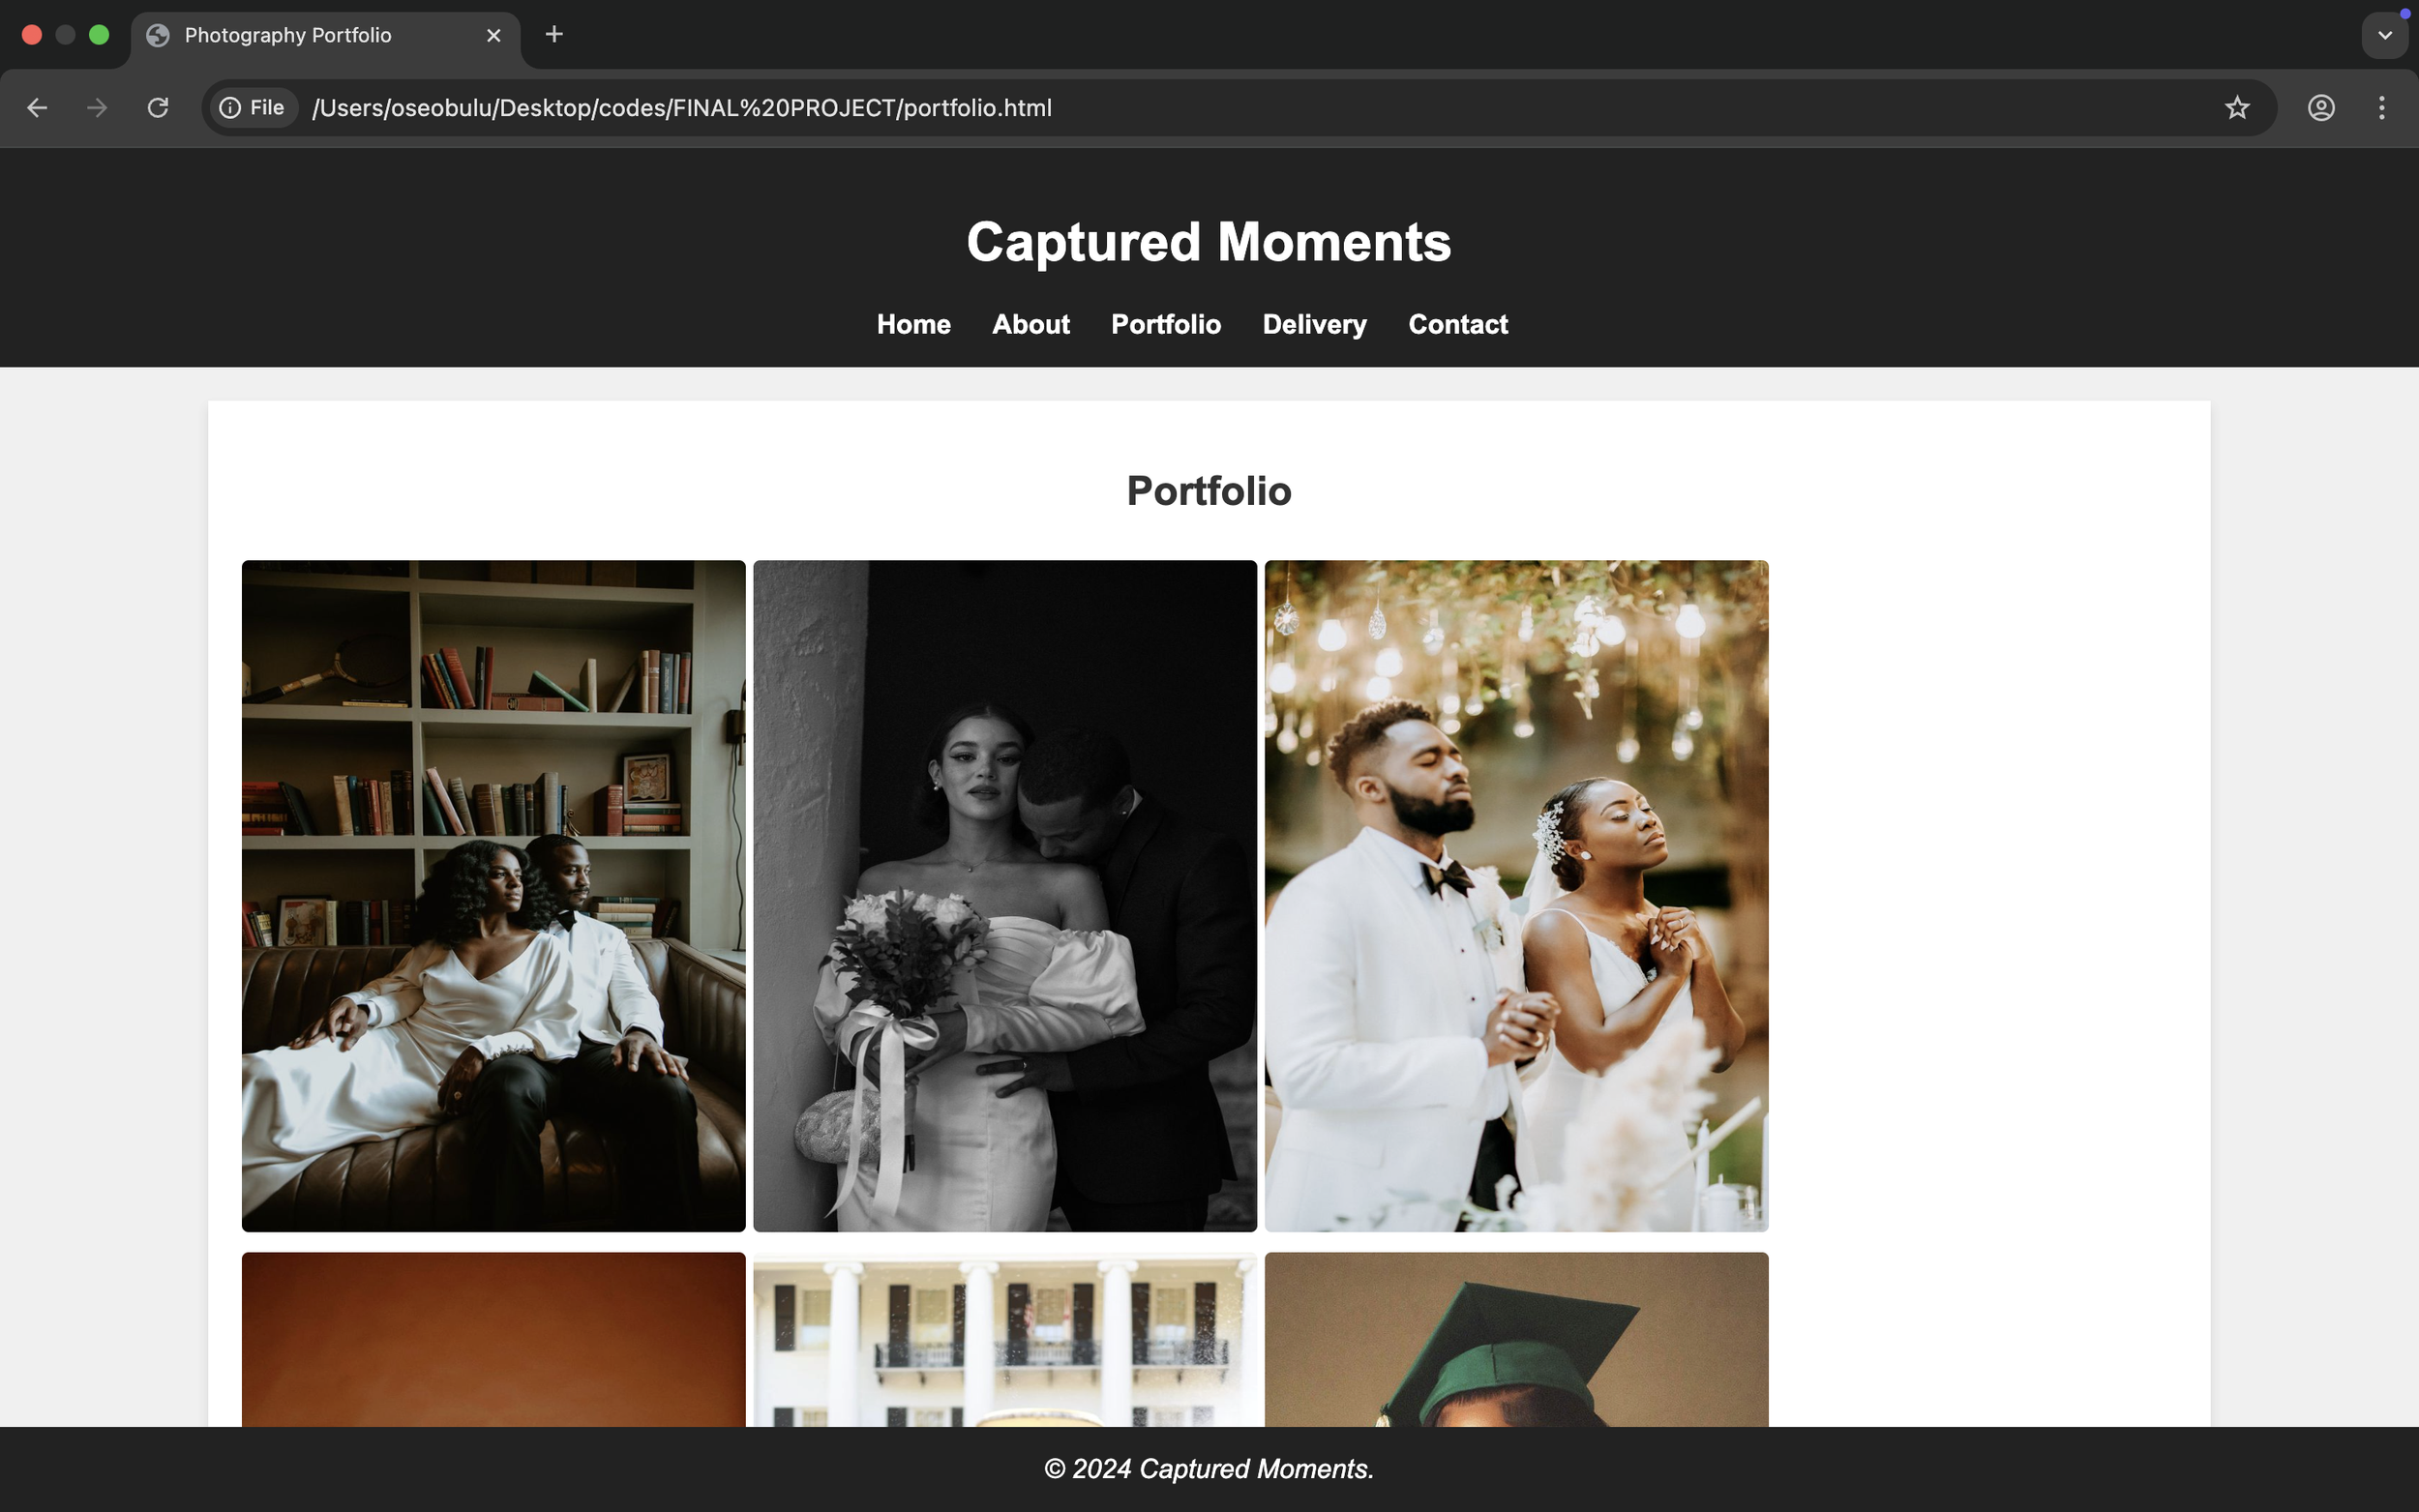The width and height of the screenshot is (2419, 1512).
Task: Open the couple on leather couch photo
Action: coord(493,895)
